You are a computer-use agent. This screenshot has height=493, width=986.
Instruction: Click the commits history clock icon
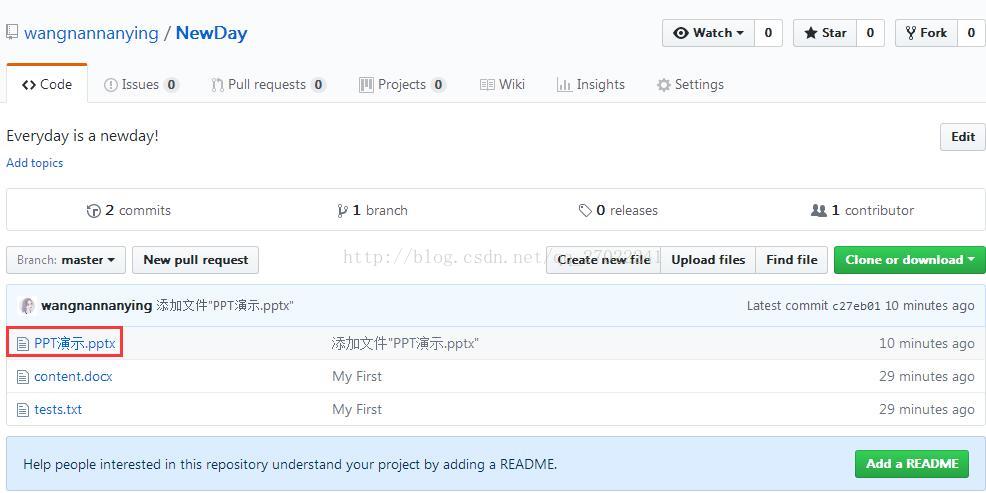pyautogui.click(x=94, y=211)
